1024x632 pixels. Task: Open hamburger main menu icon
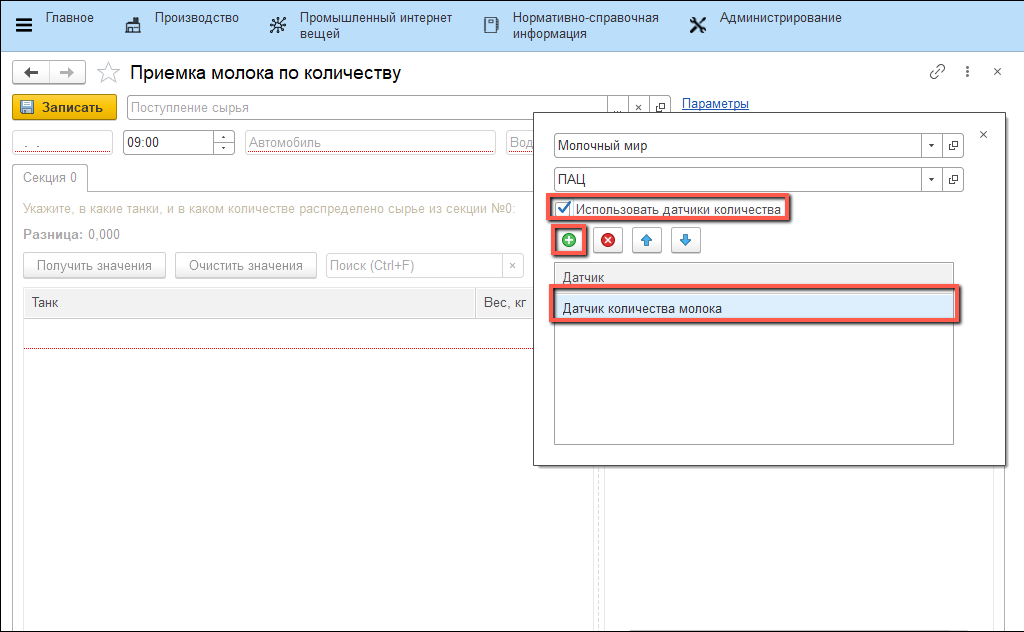pyautogui.click(x=24, y=25)
